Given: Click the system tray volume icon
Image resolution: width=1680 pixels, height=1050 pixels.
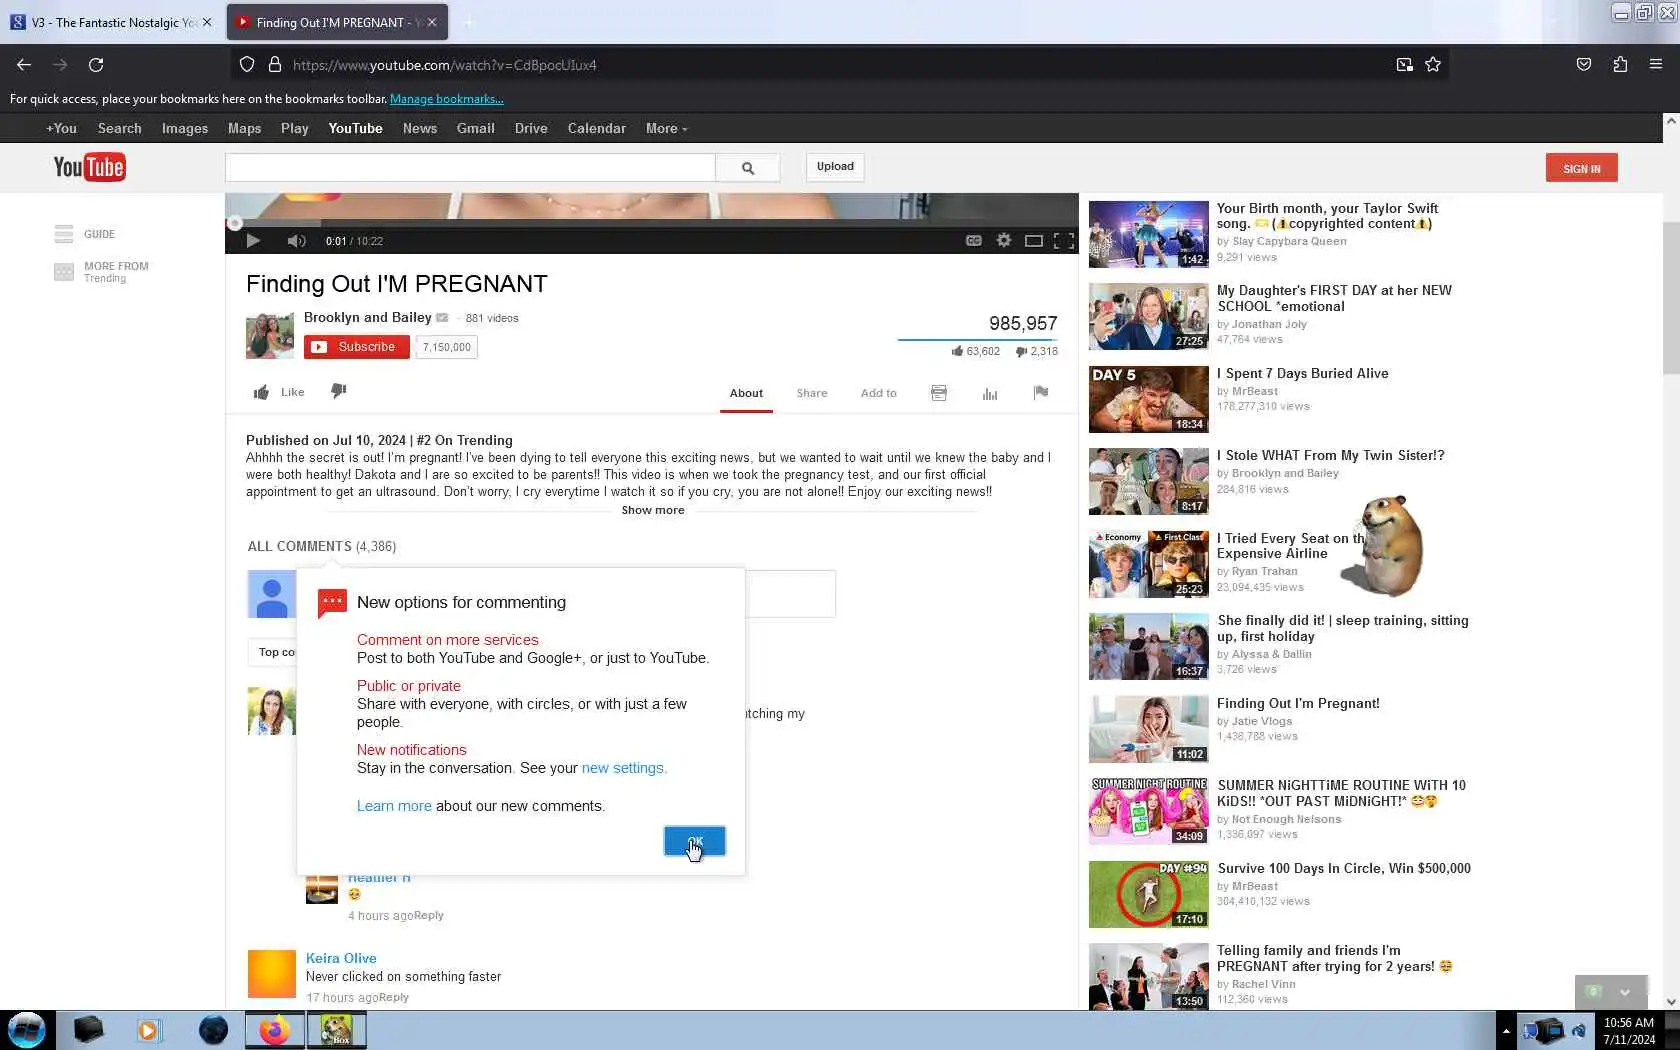Looking at the screenshot, I should coord(1579,1030).
